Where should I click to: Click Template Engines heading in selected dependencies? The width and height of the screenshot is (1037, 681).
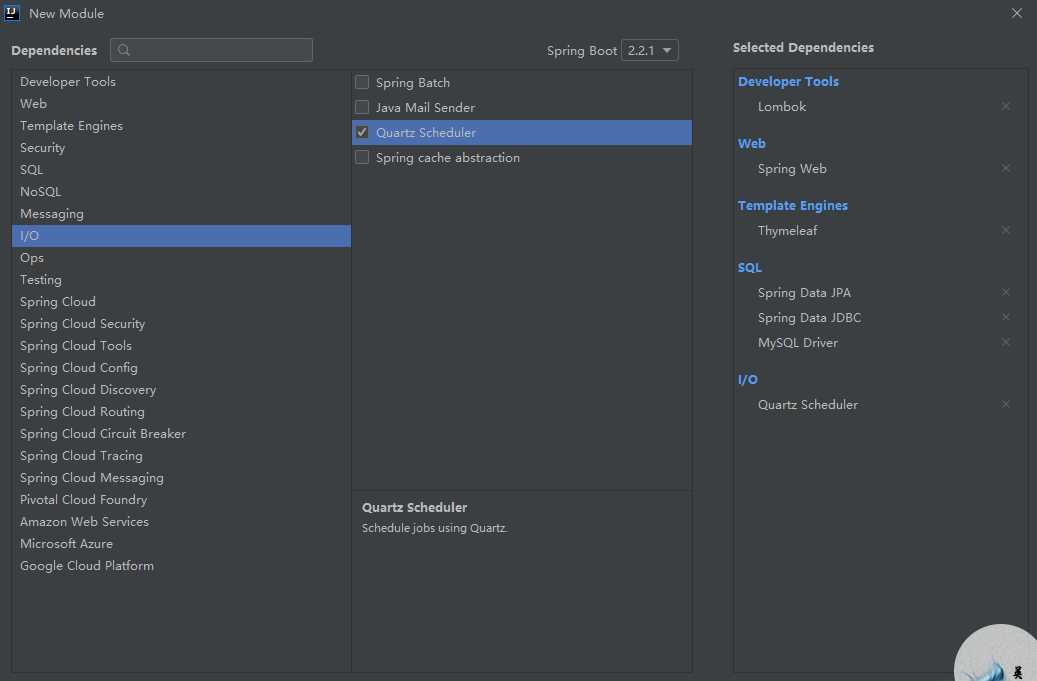coord(792,206)
